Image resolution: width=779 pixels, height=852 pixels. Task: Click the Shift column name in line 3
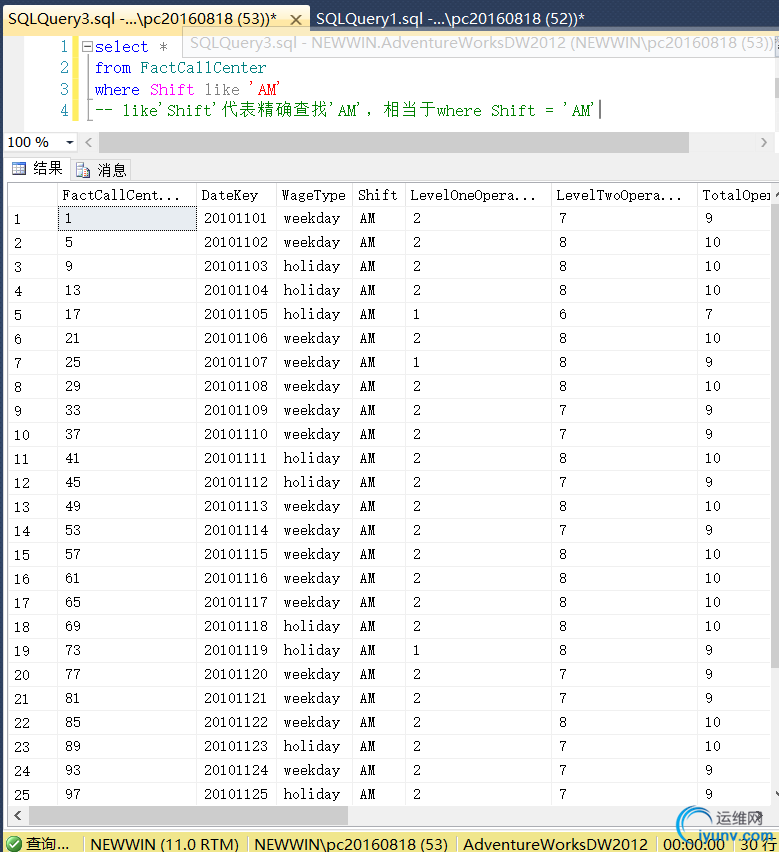coord(172,89)
